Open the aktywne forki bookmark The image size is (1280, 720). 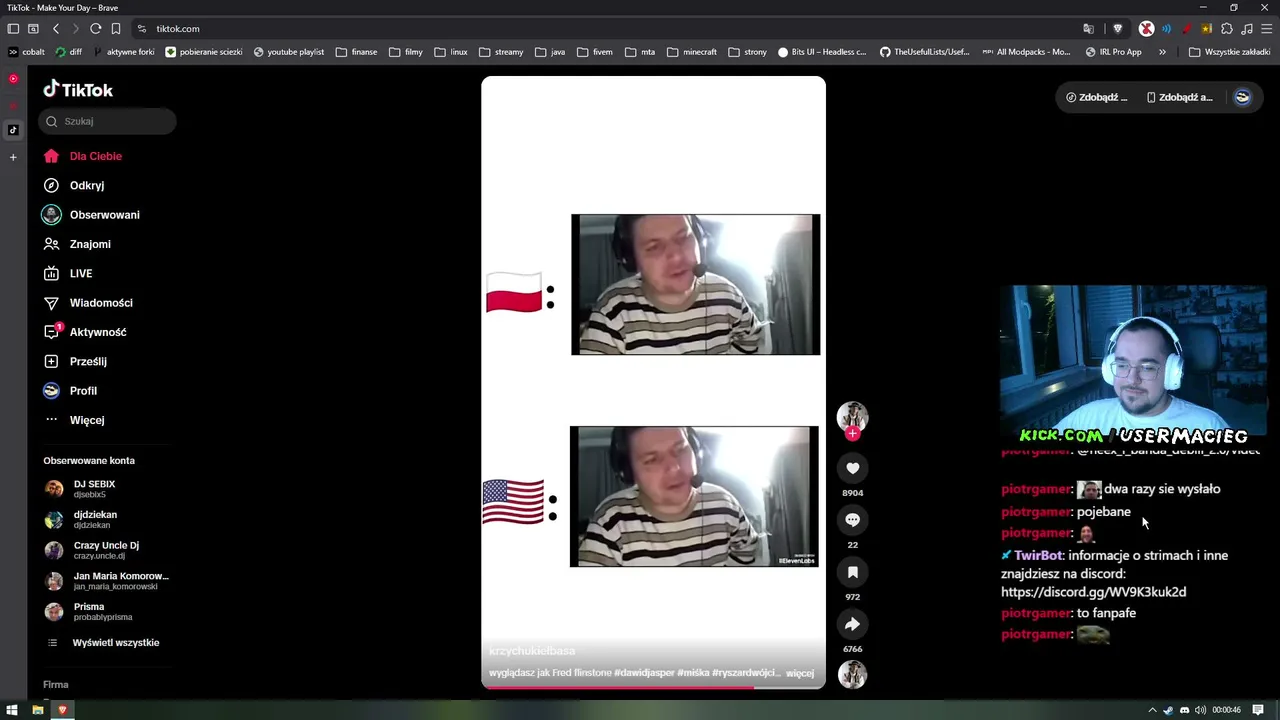coord(124,52)
